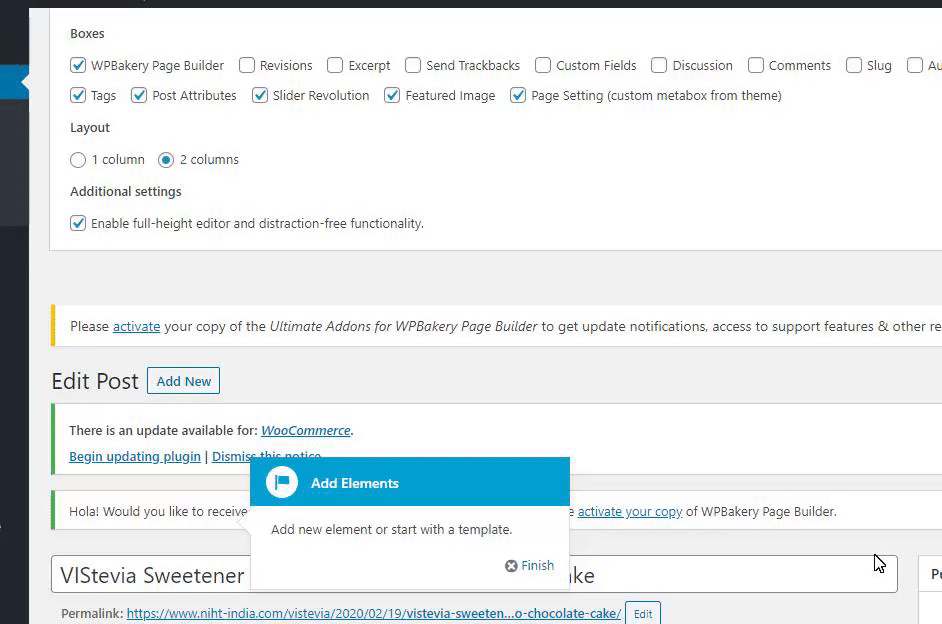Screen dimensions: 942x624
Task: Uncheck the Tags box
Action: click(78, 95)
